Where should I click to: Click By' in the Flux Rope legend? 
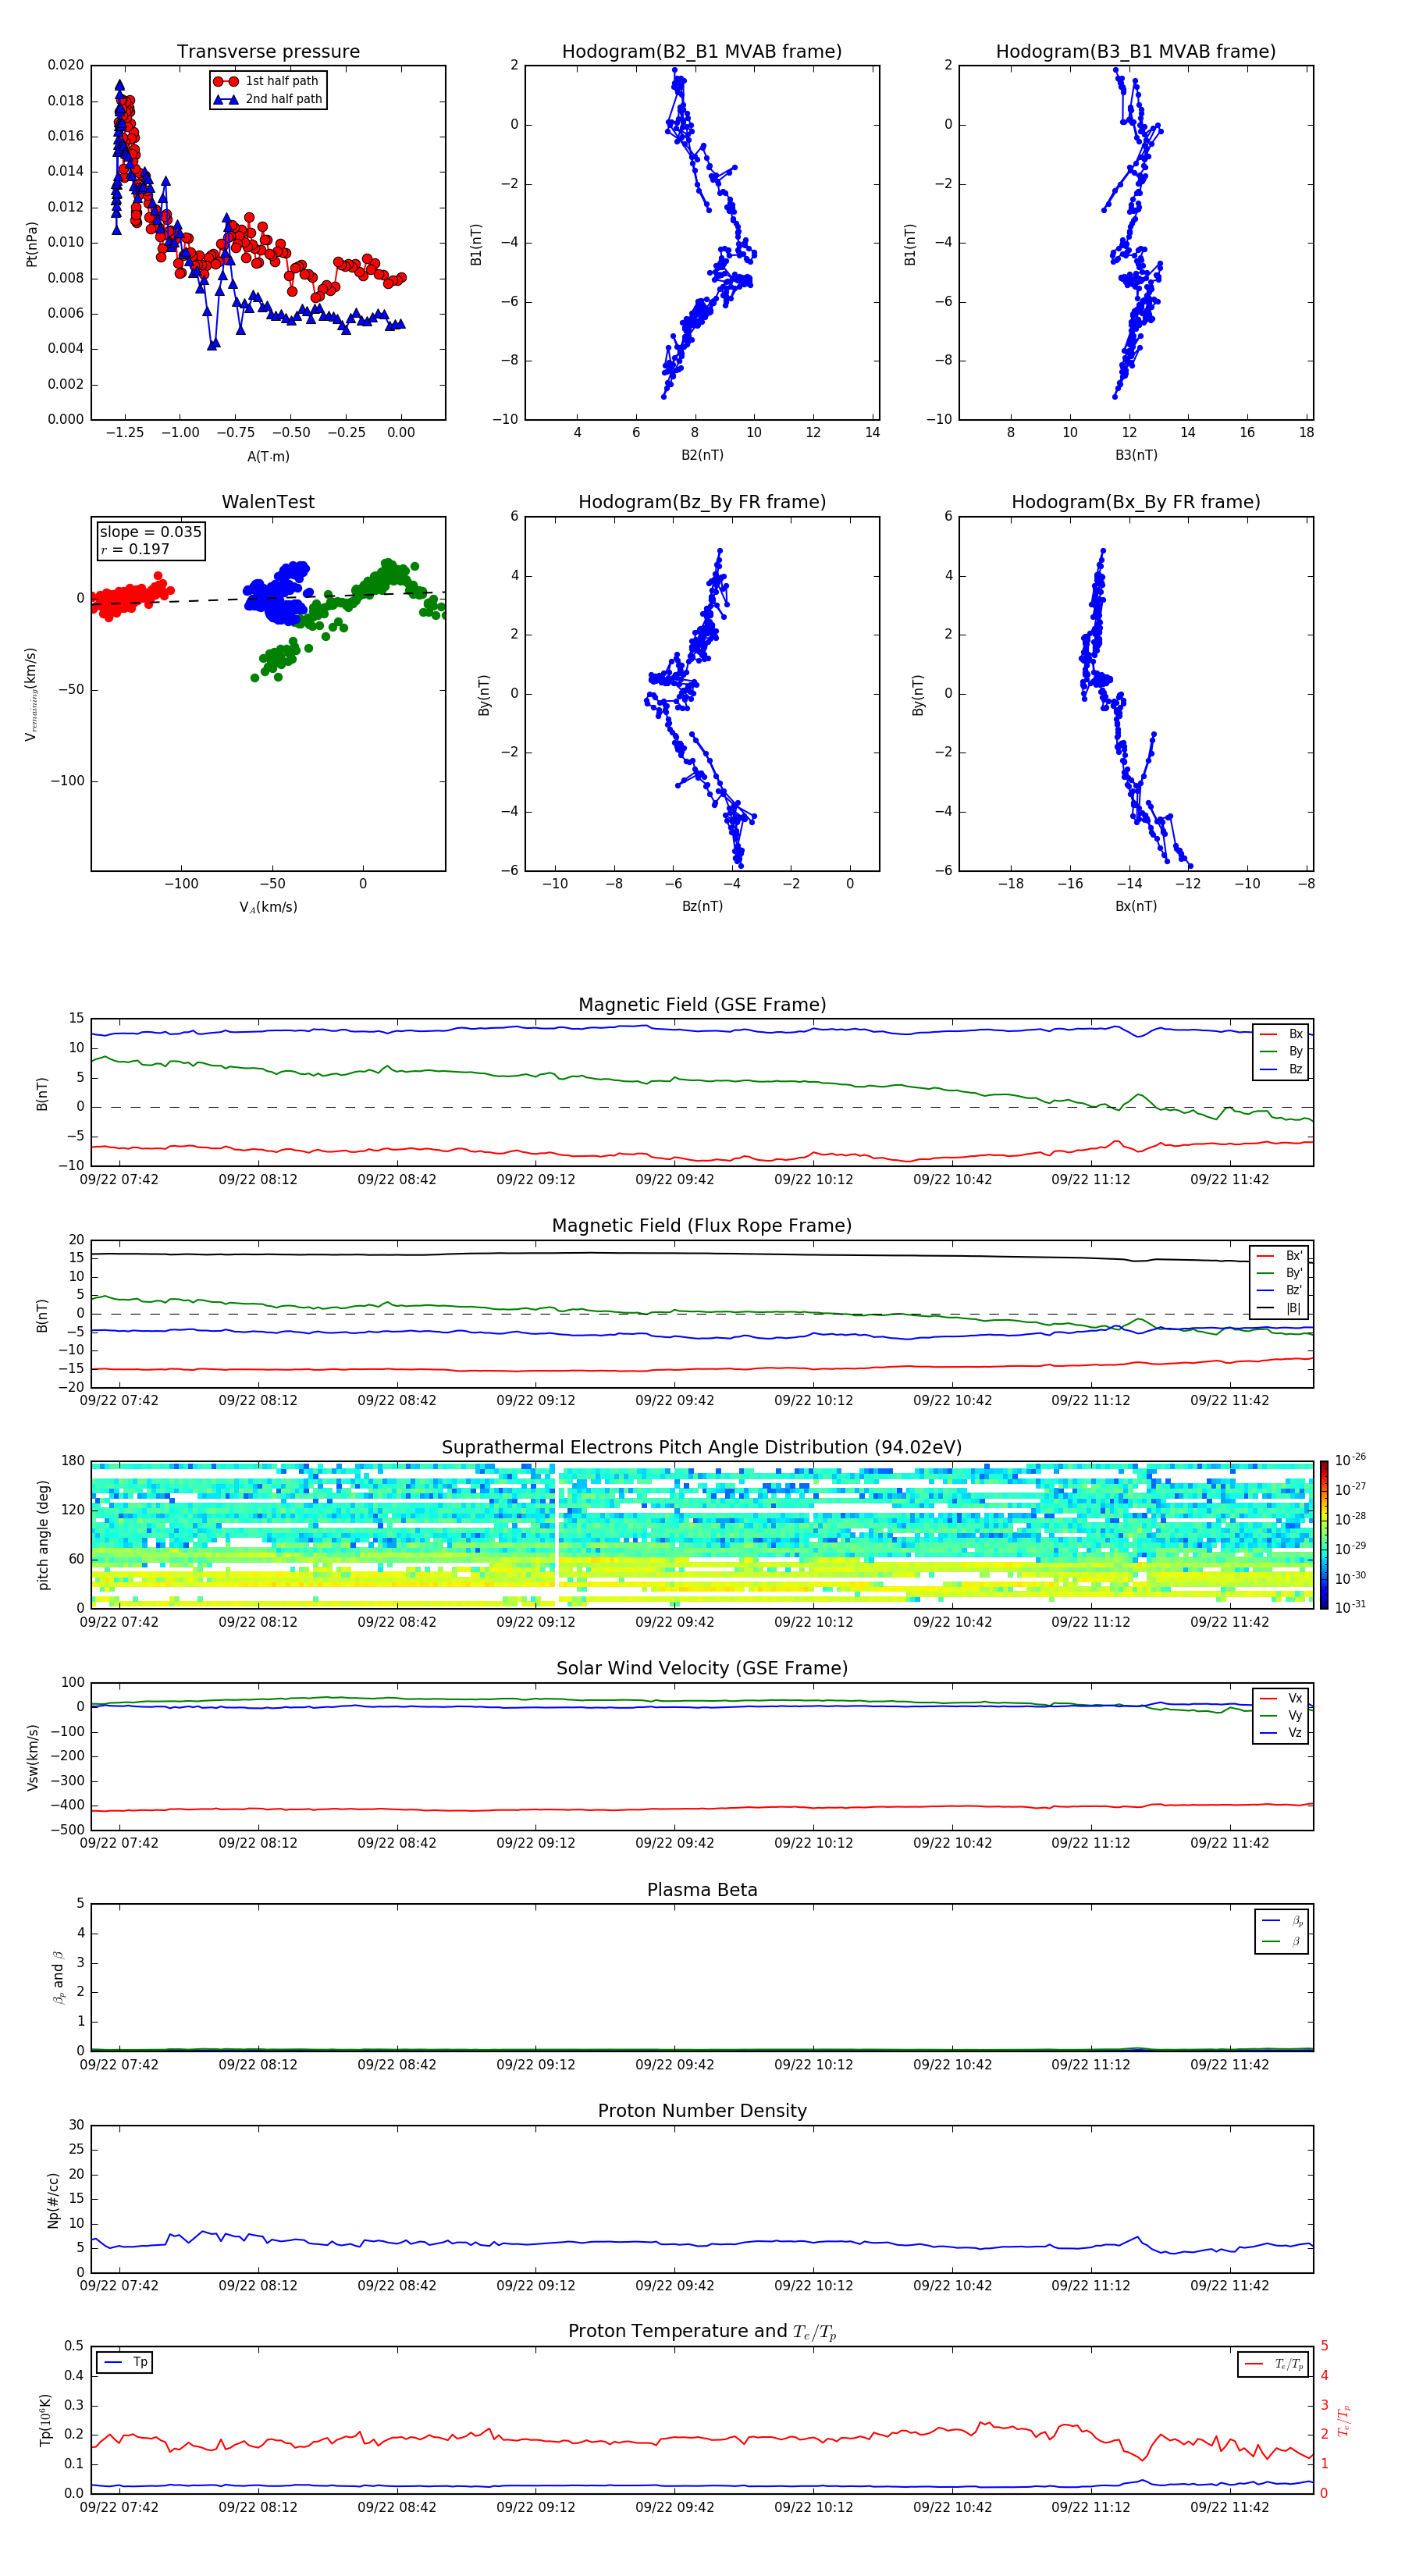(x=1280, y=1273)
